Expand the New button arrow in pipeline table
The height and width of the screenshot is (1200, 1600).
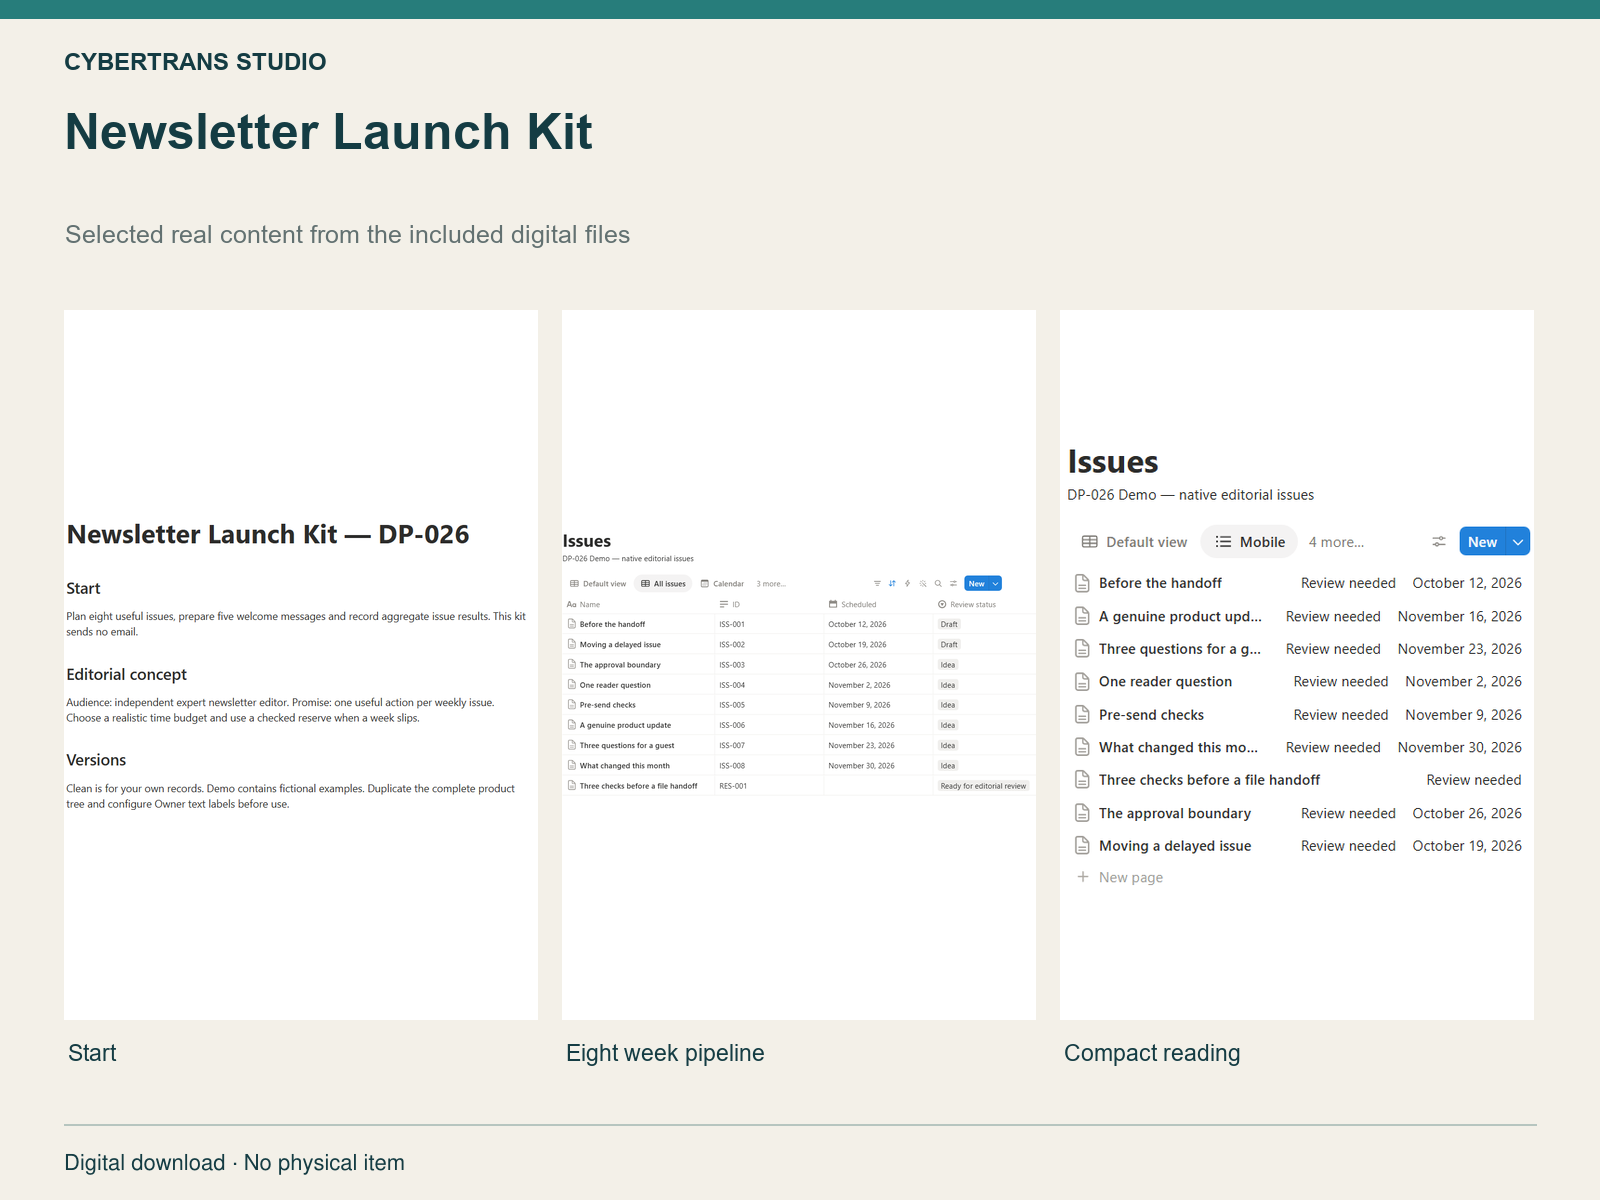click(x=996, y=584)
